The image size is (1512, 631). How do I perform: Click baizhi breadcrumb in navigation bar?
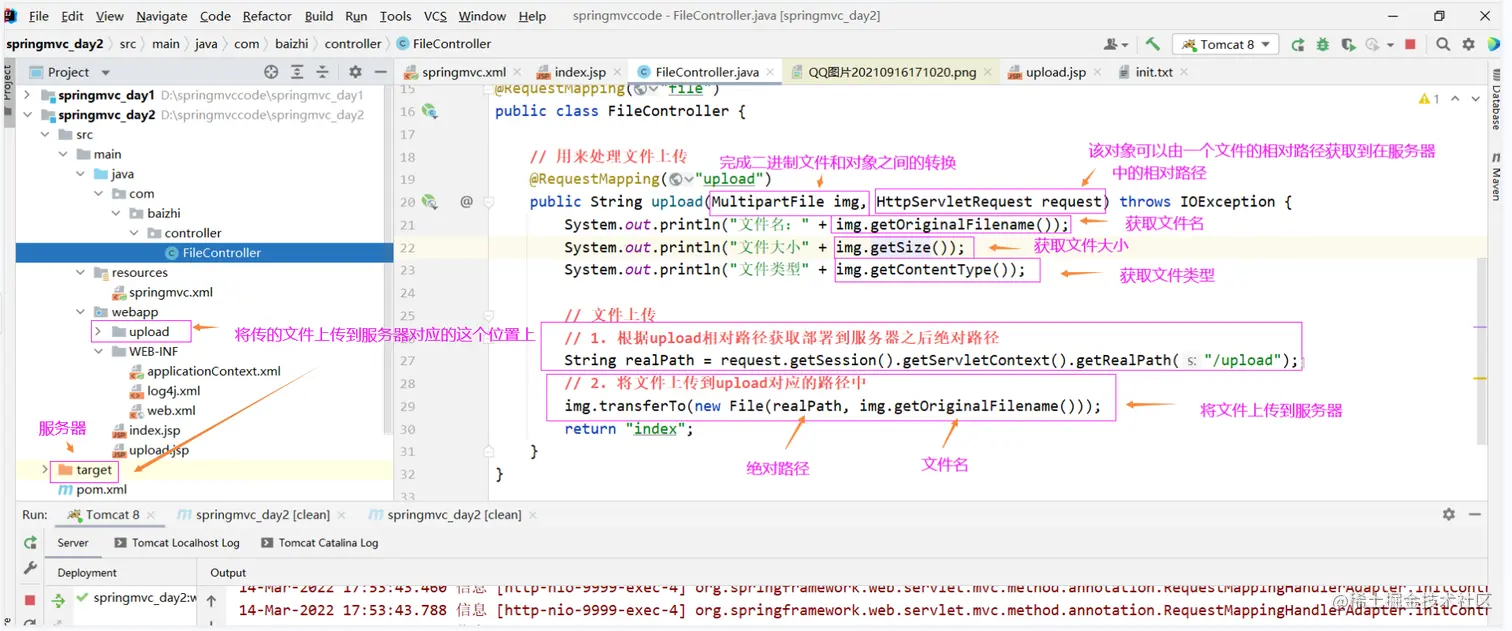tap(292, 44)
